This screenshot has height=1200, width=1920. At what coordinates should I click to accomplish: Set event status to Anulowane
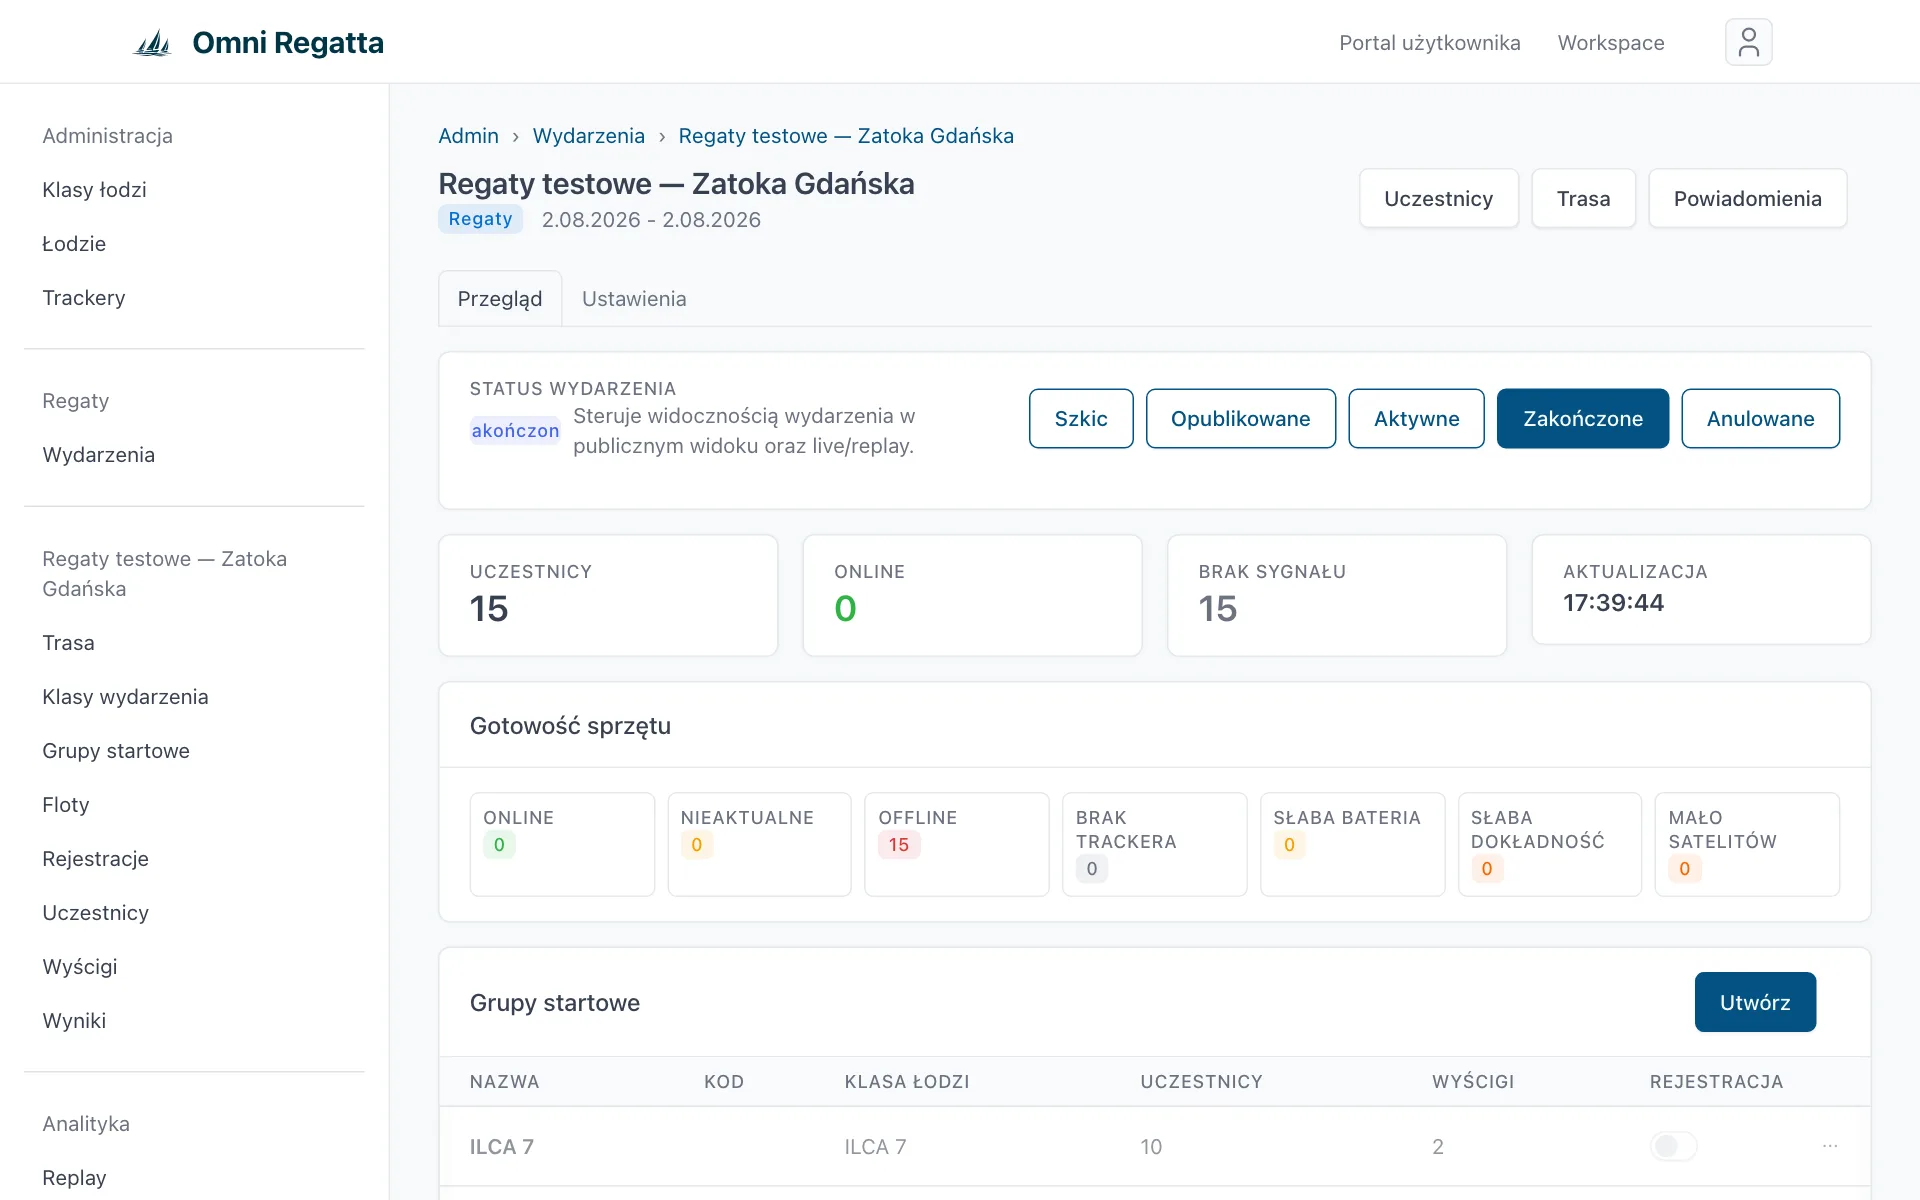(x=1760, y=418)
